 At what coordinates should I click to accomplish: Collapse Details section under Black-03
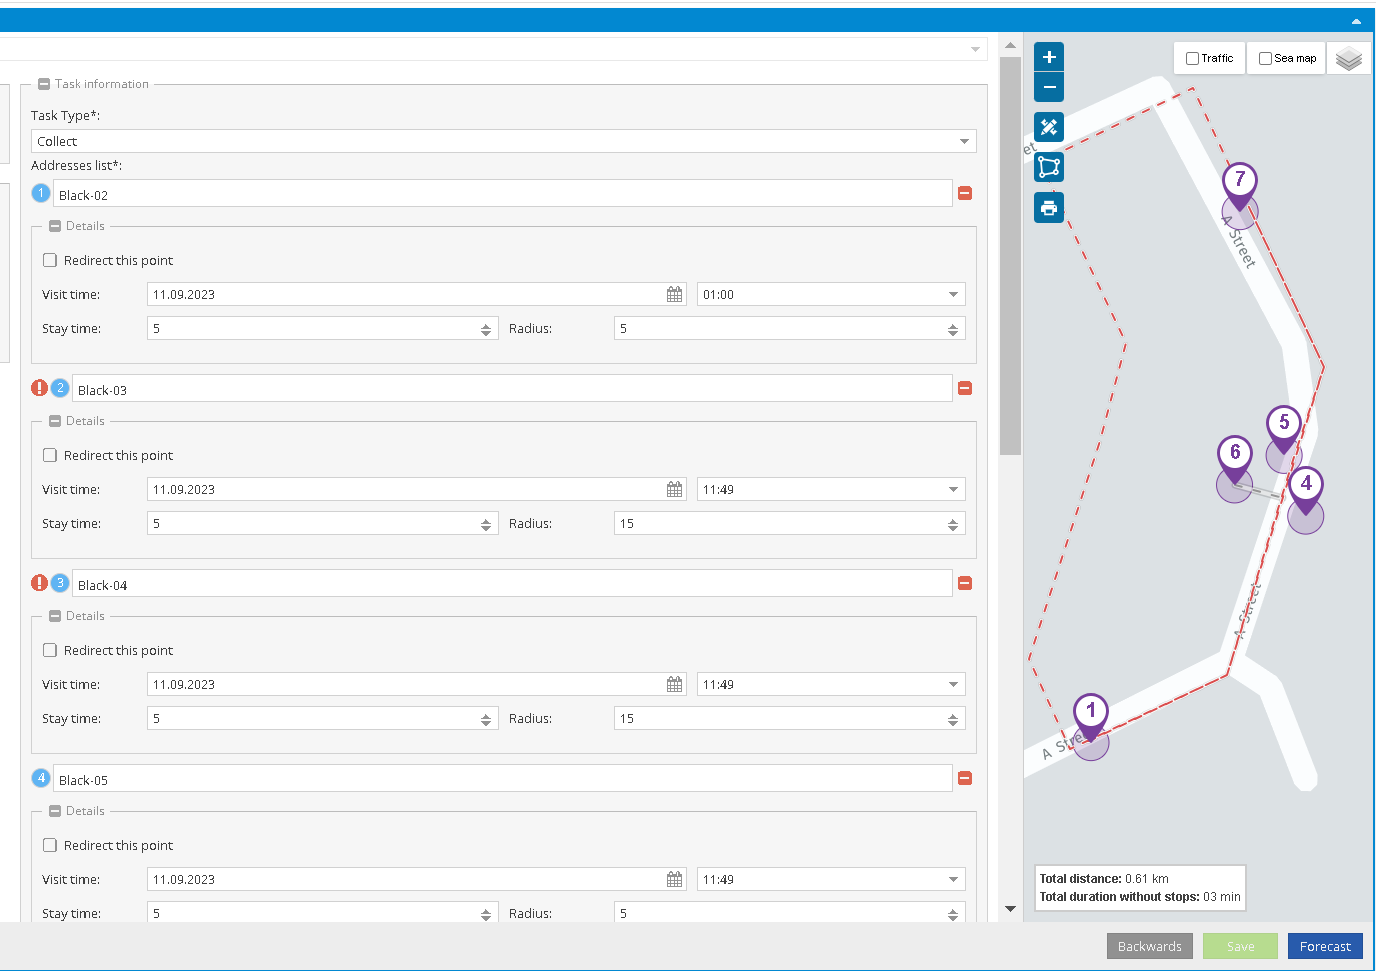(55, 421)
